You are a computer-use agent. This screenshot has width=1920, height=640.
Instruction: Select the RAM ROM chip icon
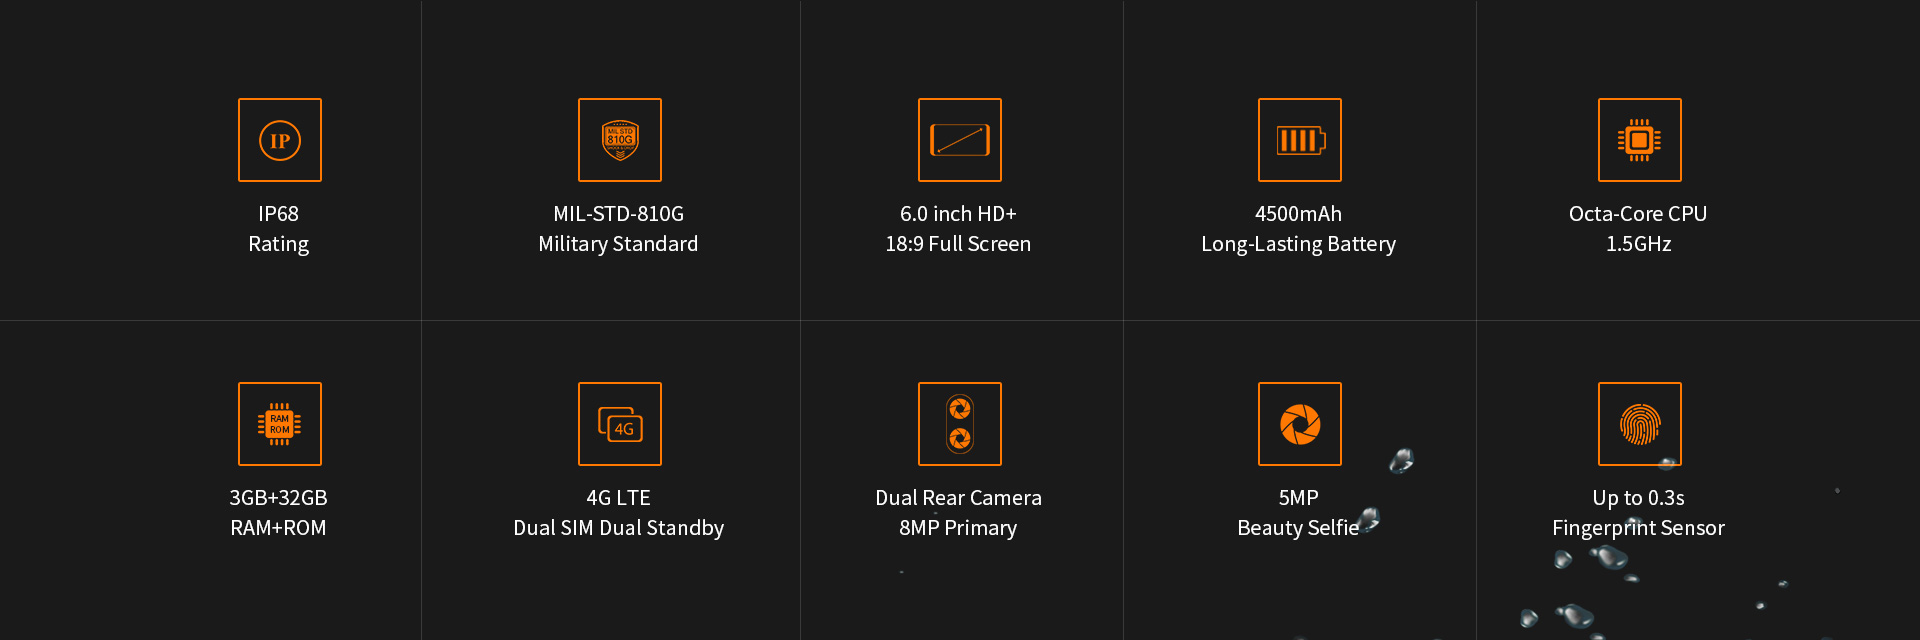(x=280, y=424)
